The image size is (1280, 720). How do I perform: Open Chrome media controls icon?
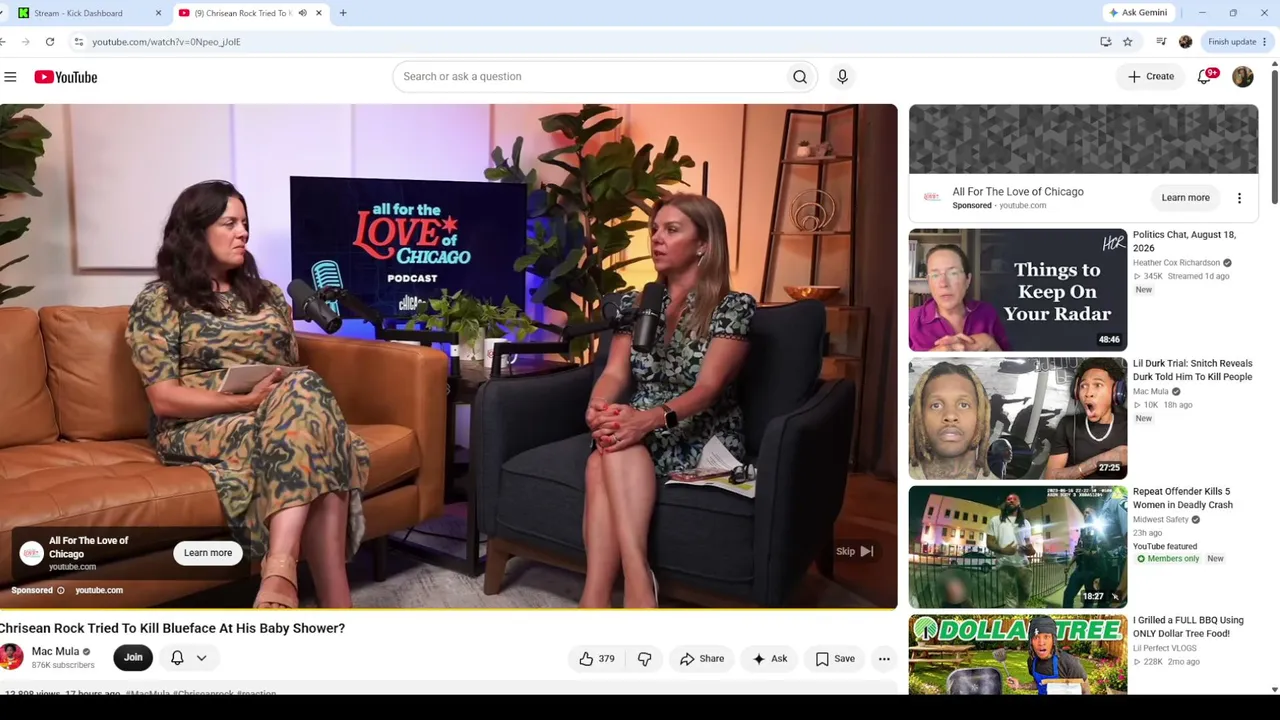tap(1161, 42)
